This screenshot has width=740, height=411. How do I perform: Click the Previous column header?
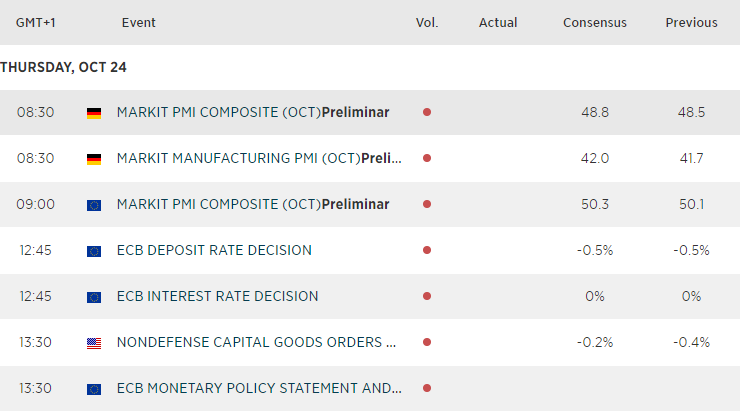click(691, 22)
